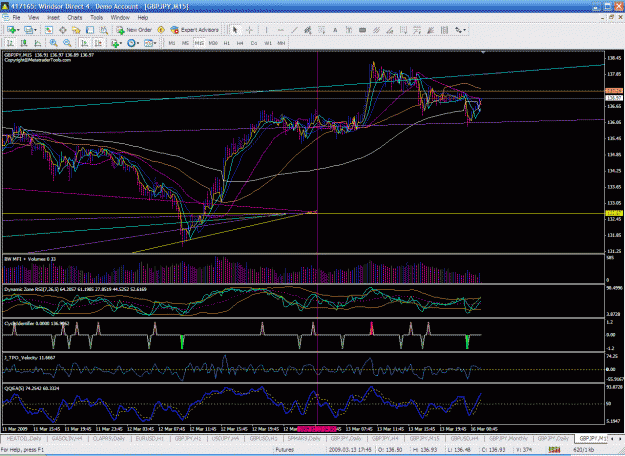Click the Futures profile status entry
625x456 pixels.
pos(285,450)
